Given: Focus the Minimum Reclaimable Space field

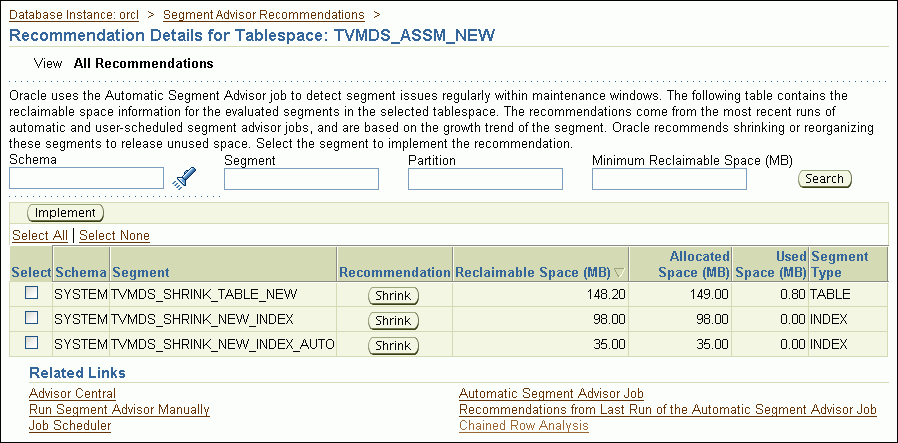Looking at the screenshot, I should pos(669,179).
